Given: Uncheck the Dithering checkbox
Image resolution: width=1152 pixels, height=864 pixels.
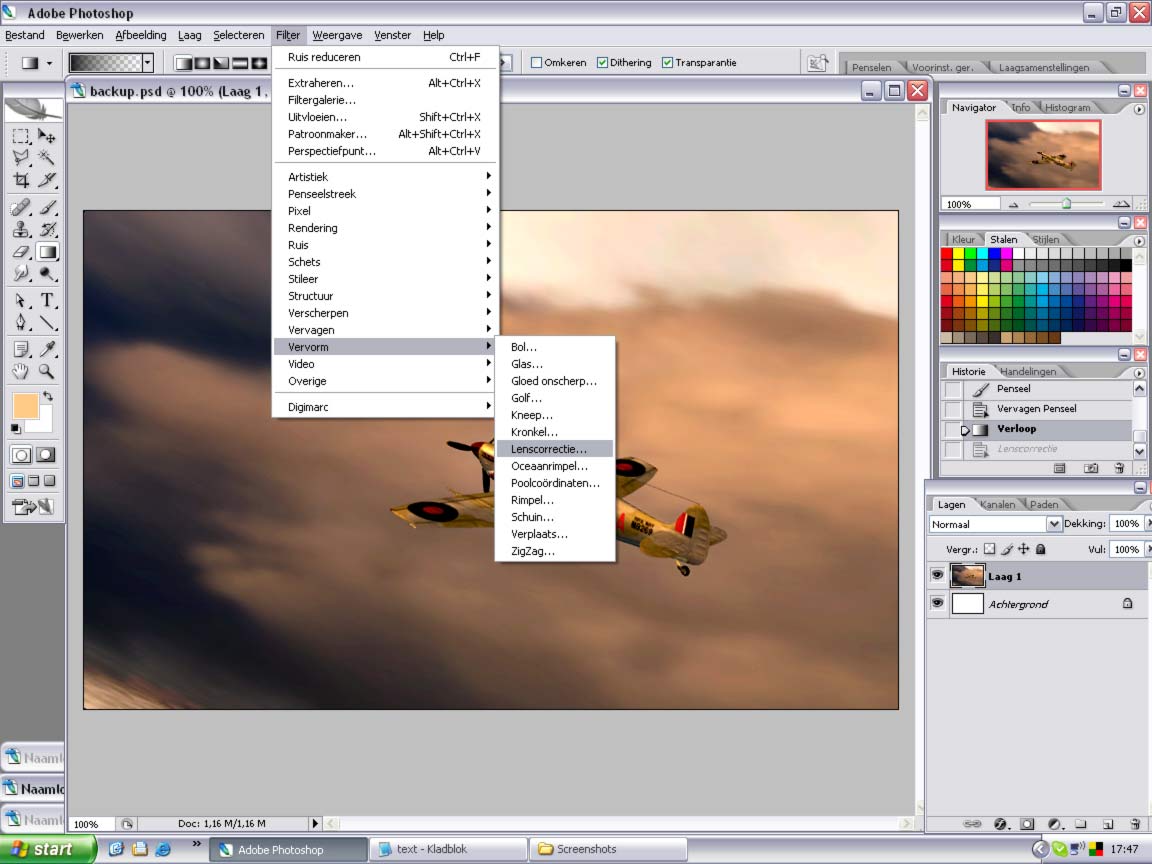Looking at the screenshot, I should pos(603,63).
